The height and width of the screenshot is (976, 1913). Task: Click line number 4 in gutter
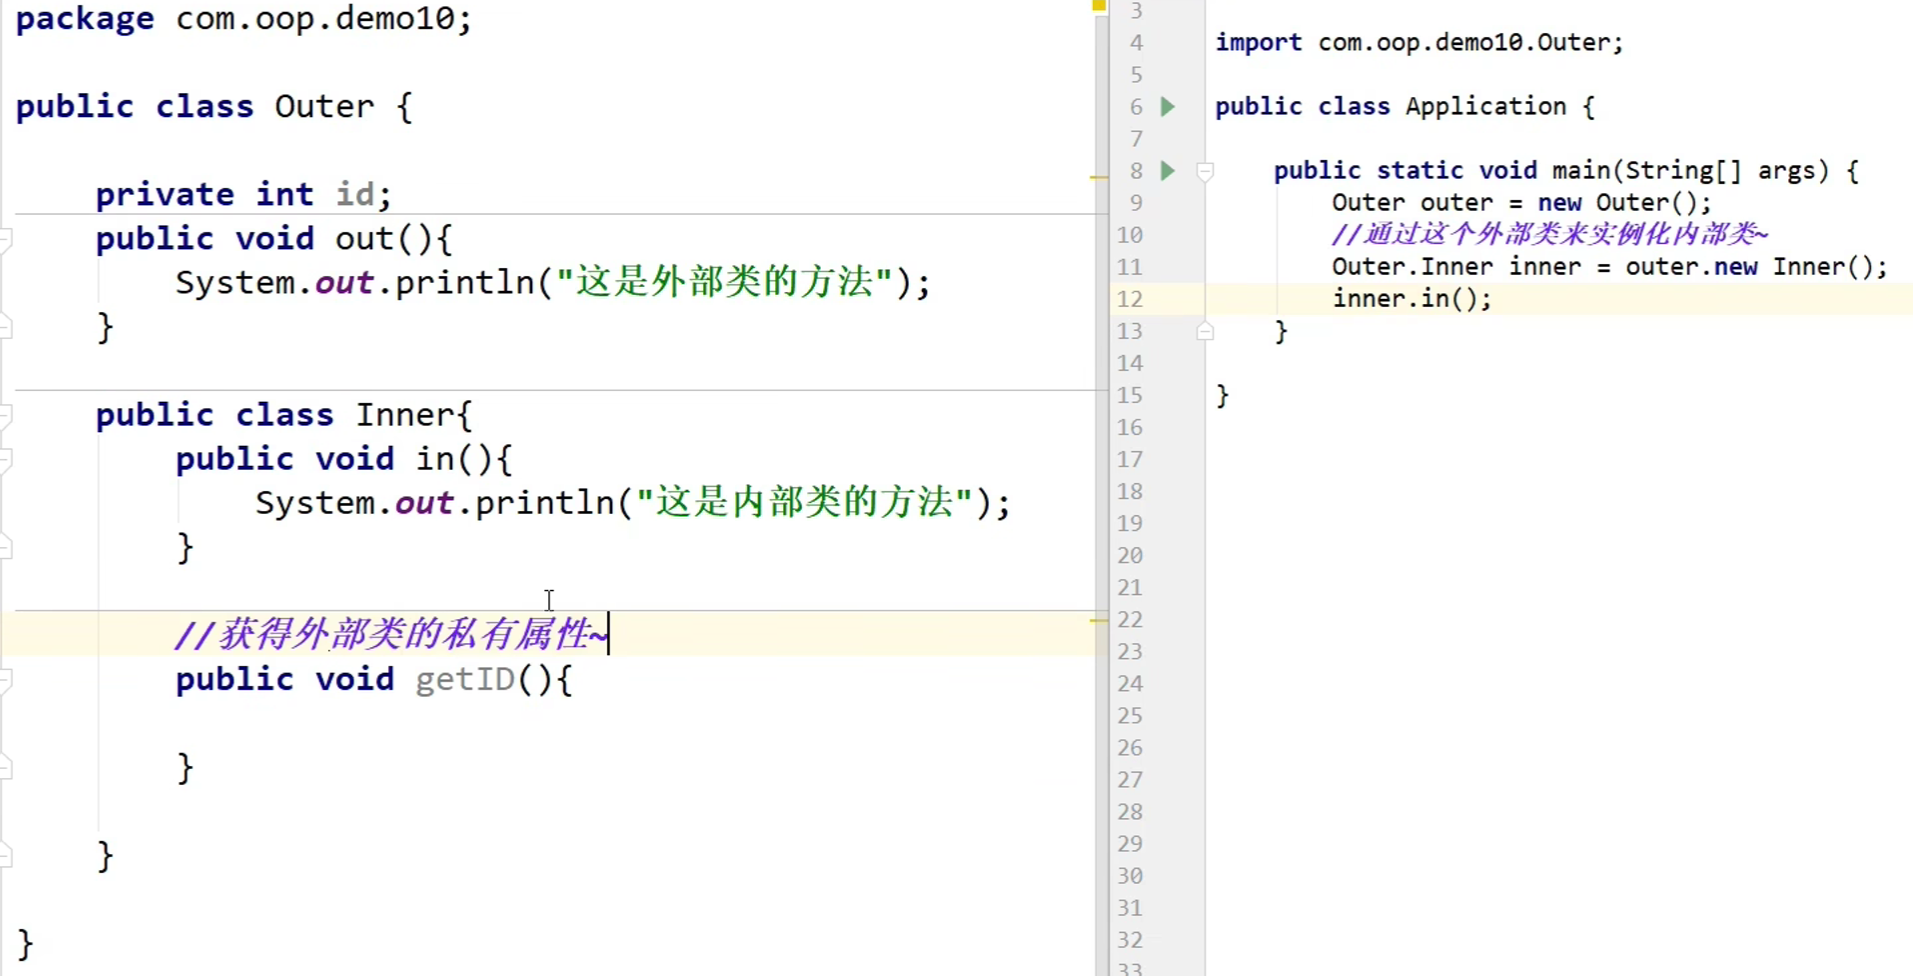coord(1136,43)
